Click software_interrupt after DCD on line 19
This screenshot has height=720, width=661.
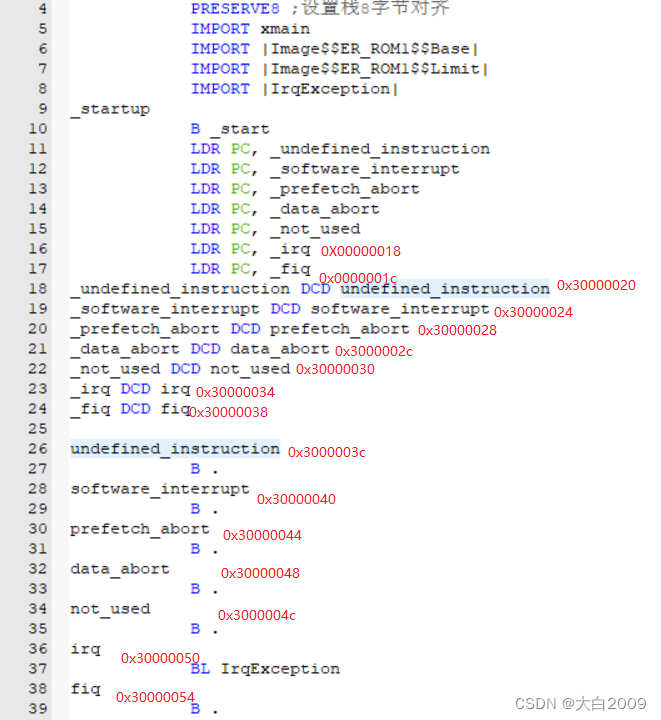400,309
